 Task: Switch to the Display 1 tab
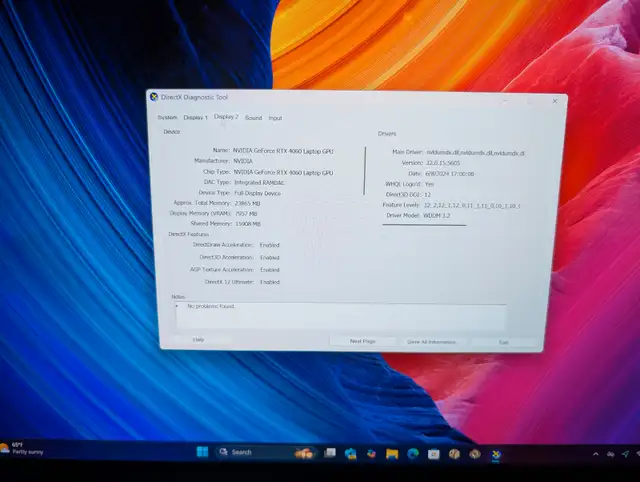pyautogui.click(x=196, y=118)
